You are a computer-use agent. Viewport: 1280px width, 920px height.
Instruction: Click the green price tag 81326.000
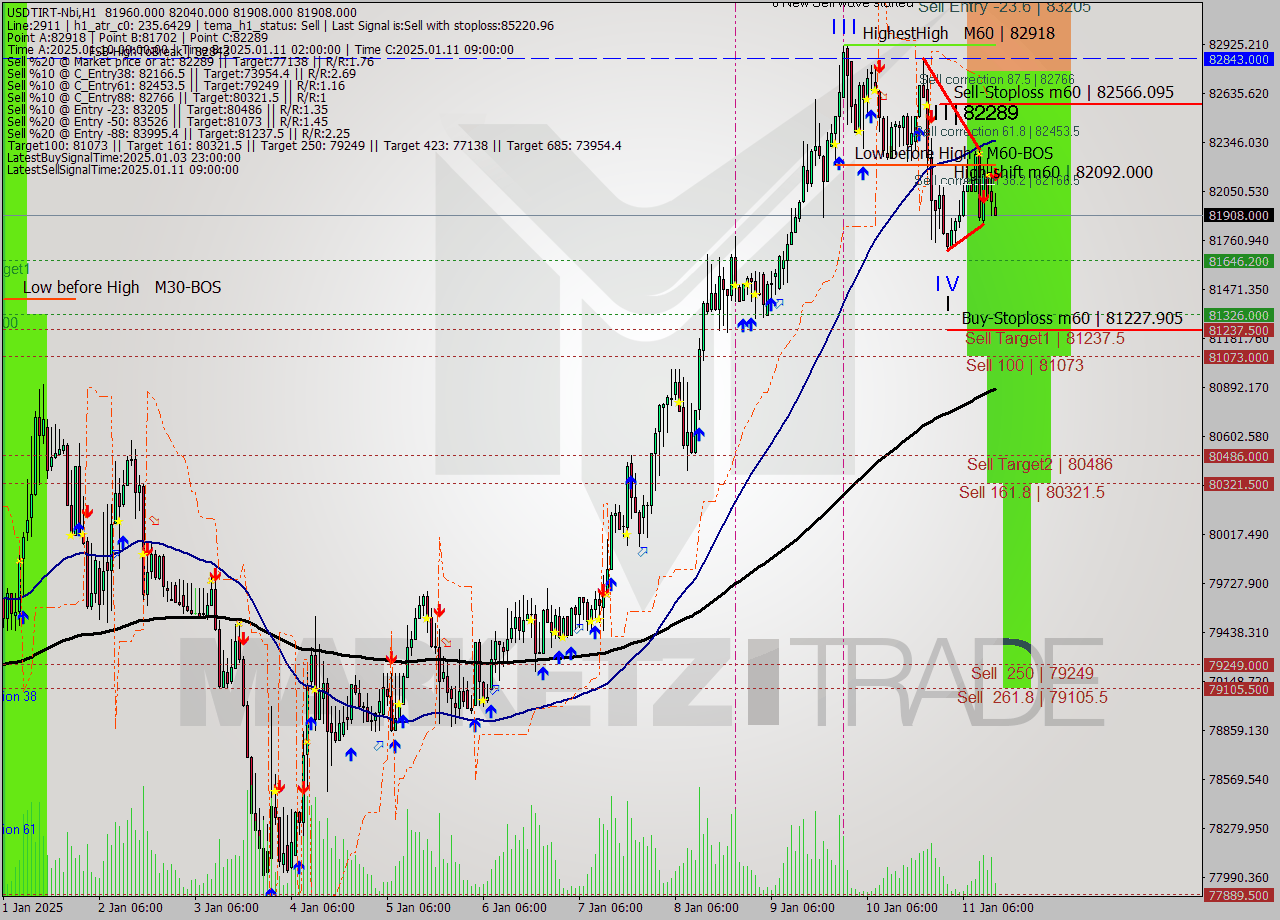[x=1240, y=315]
